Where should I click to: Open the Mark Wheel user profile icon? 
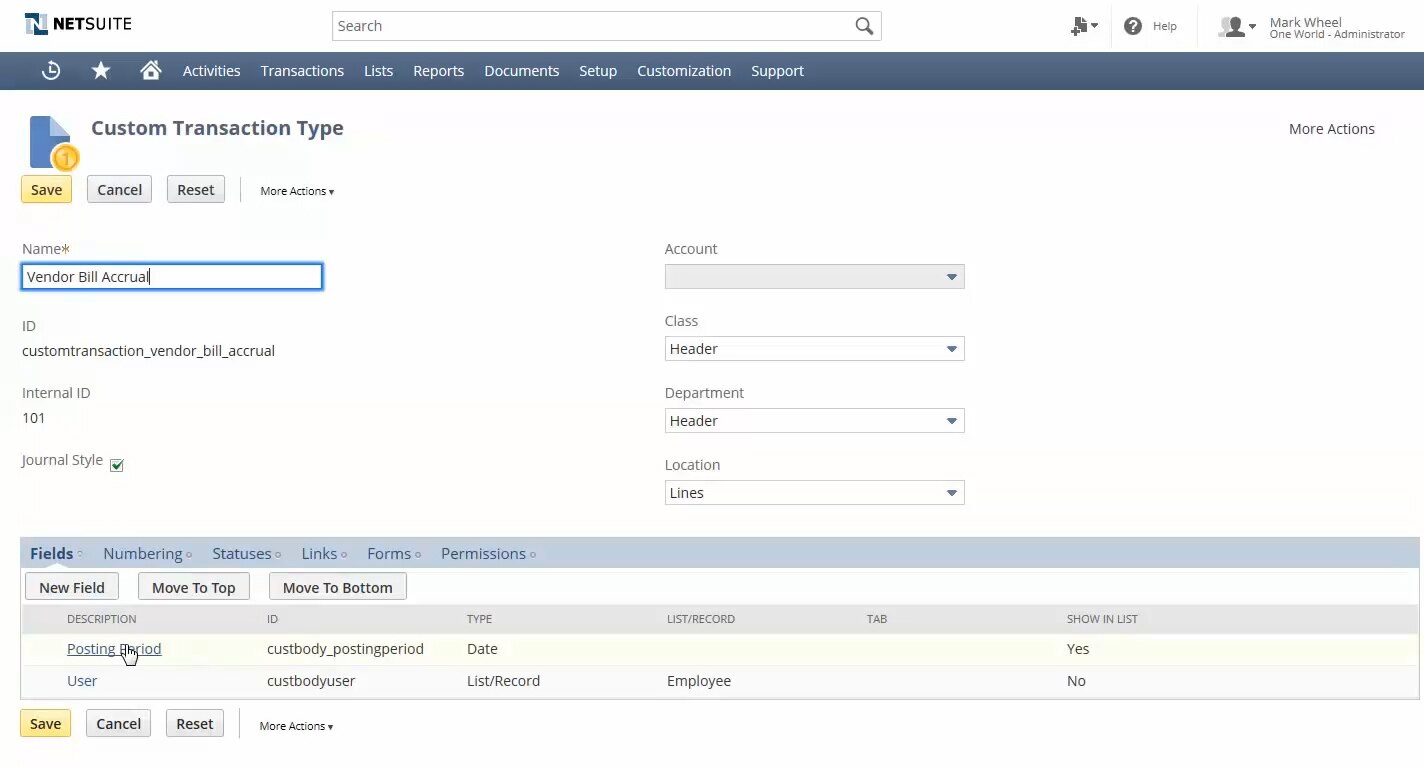coord(1236,27)
